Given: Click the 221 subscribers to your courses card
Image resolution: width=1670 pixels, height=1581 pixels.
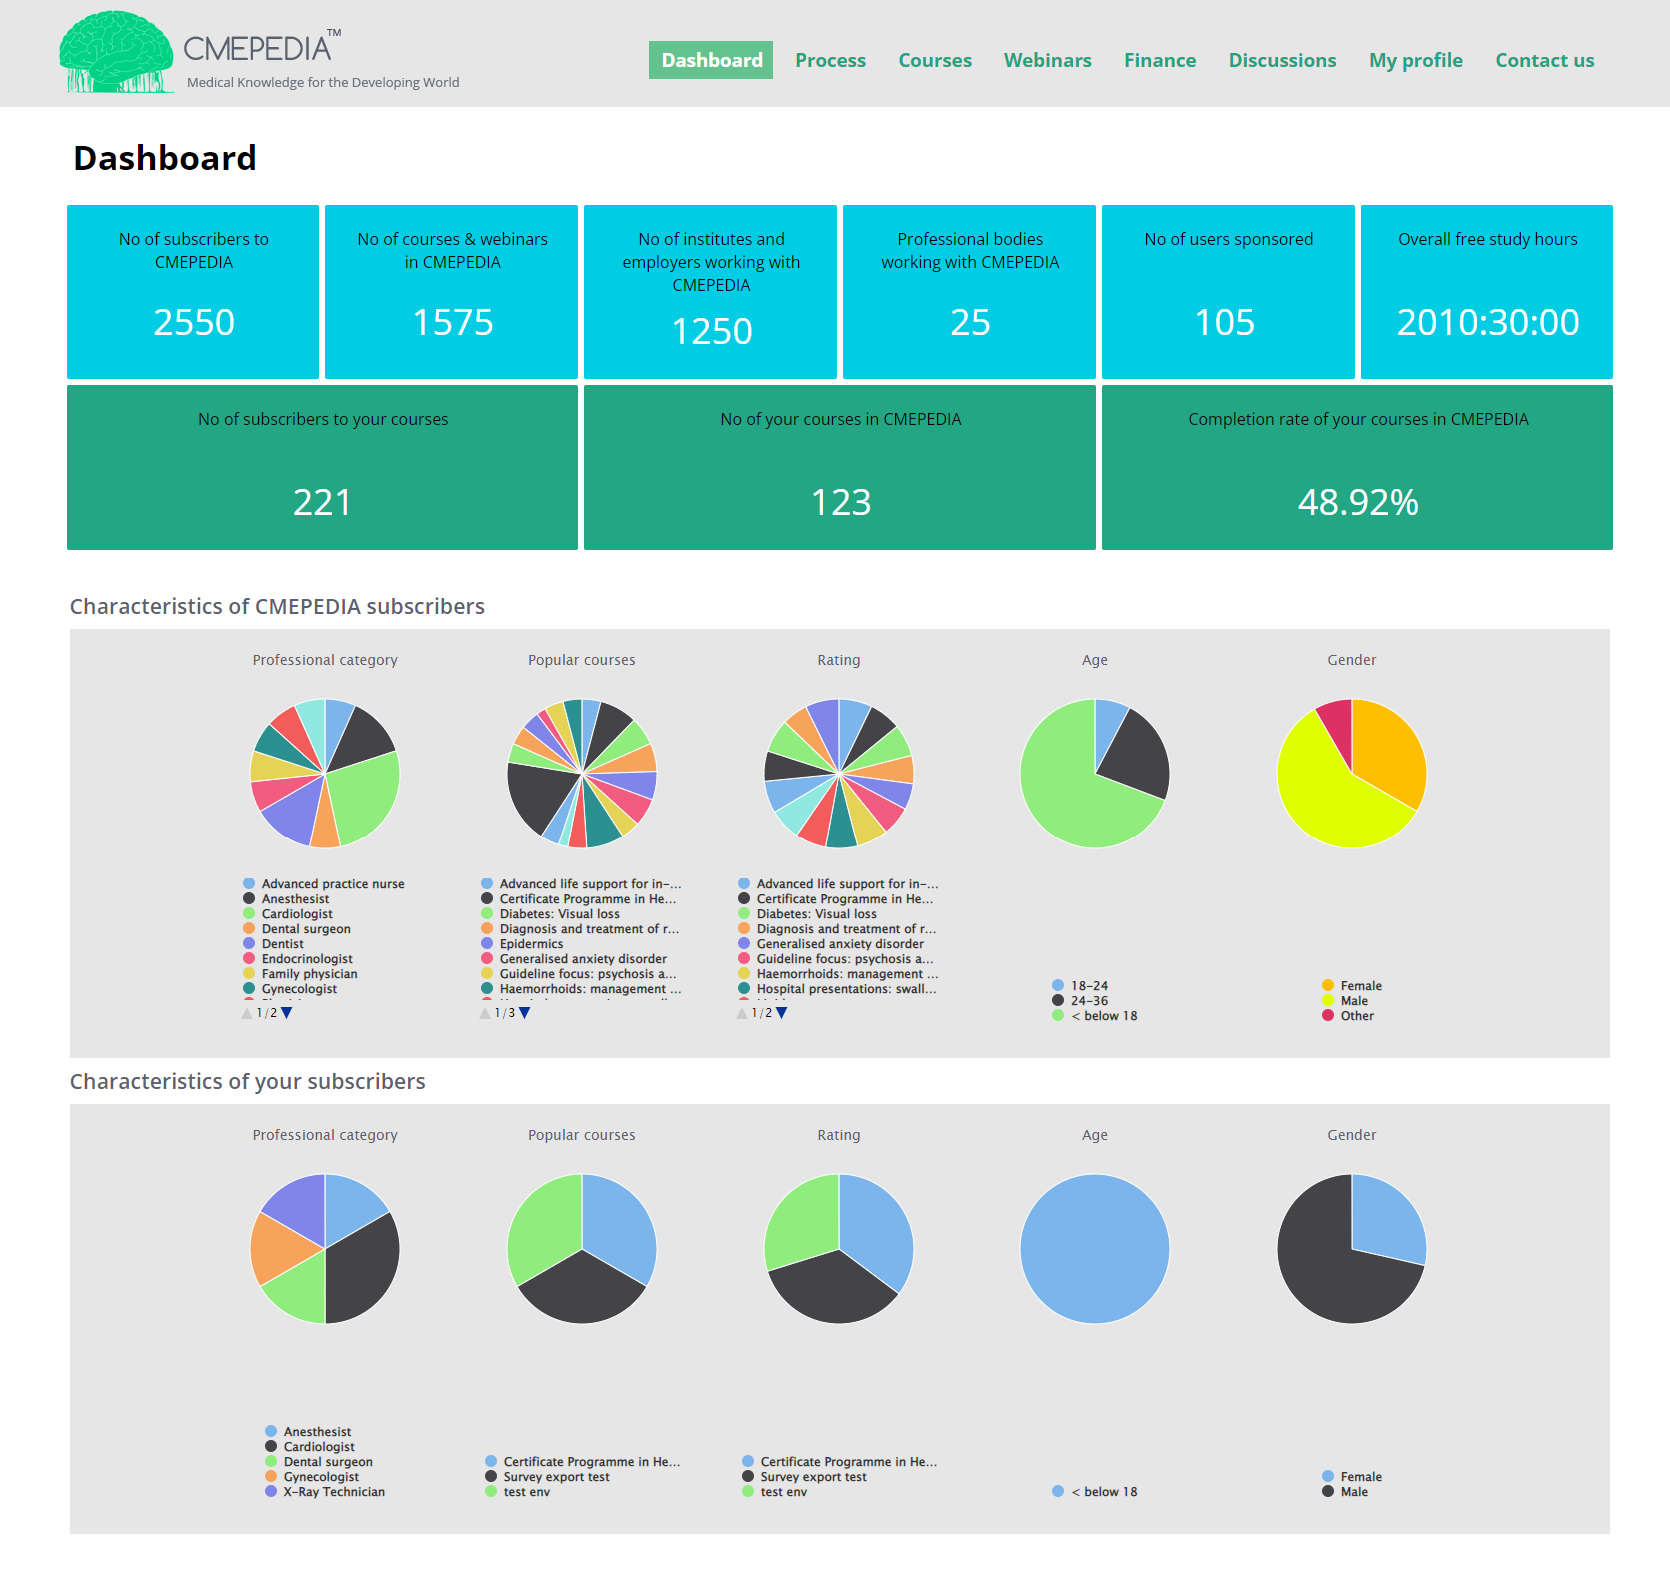Looking at the screenshot, I should [x=322, y=467].
